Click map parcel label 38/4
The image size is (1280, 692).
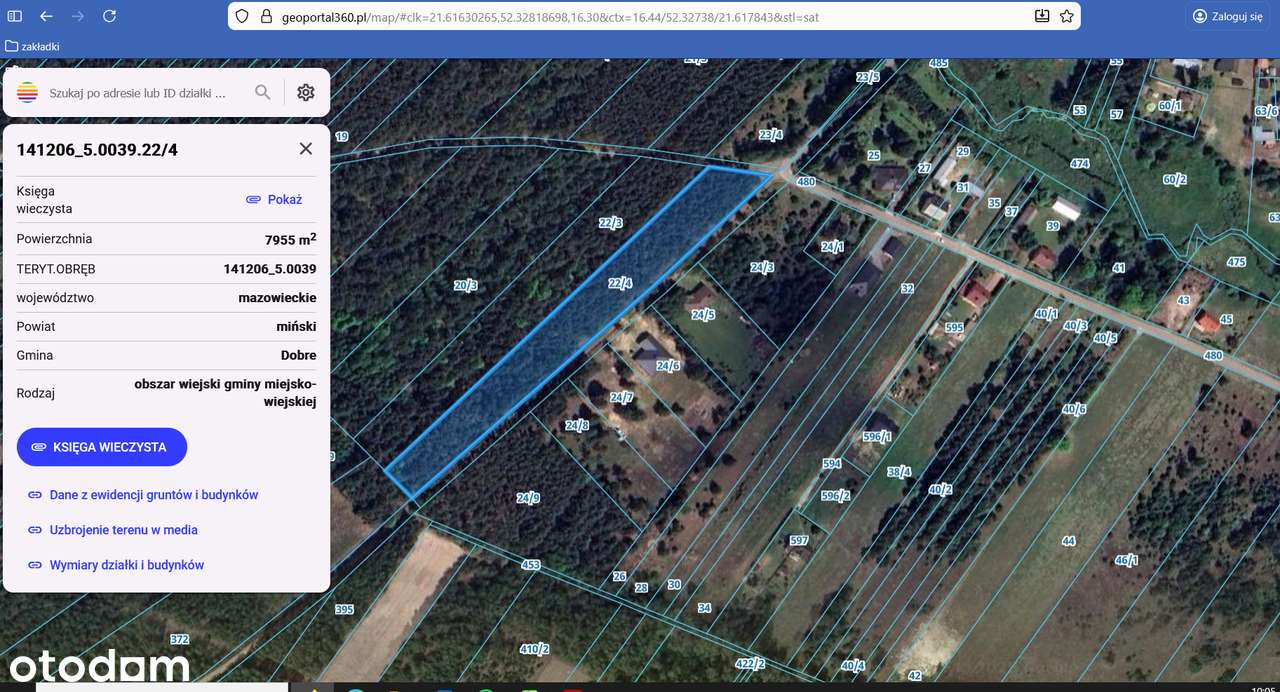point(899,472)
